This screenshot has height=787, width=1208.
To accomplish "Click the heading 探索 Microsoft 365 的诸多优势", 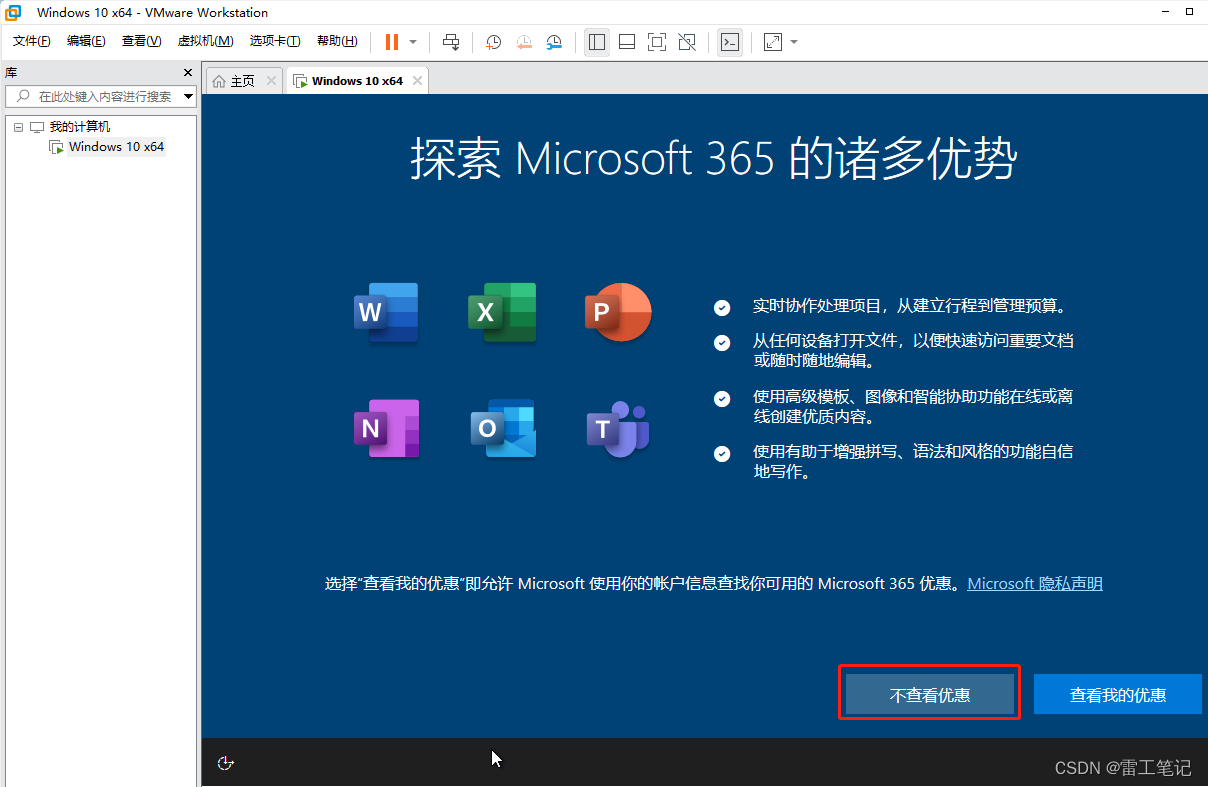I will click(x=714, y=158).
